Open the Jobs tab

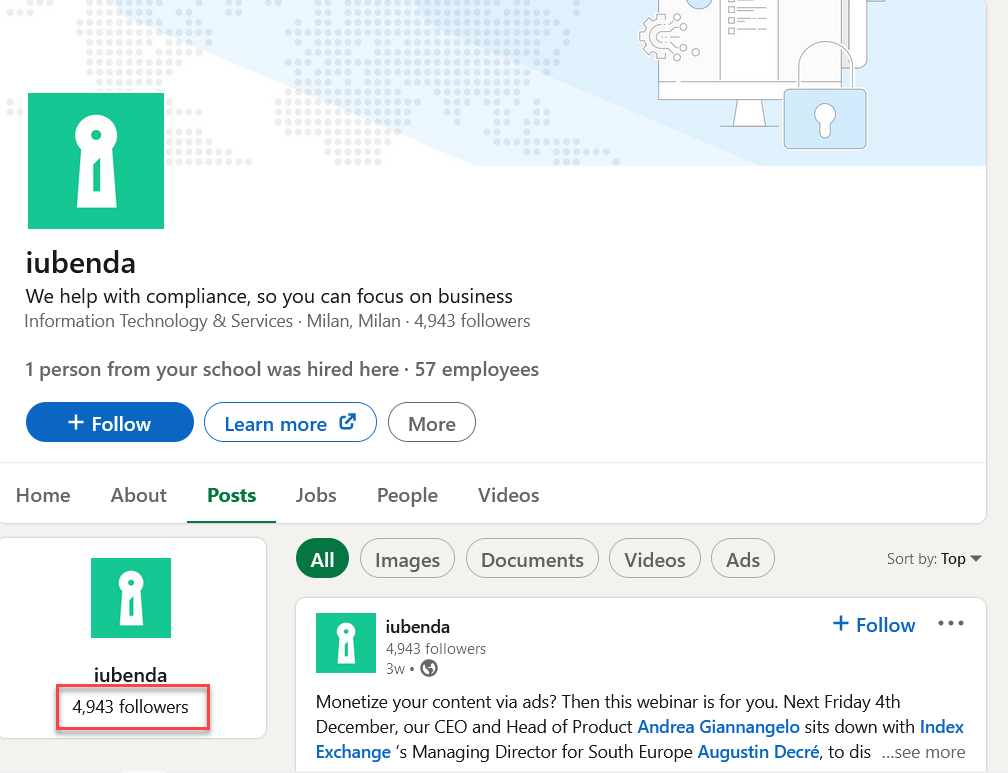point(316,495)
